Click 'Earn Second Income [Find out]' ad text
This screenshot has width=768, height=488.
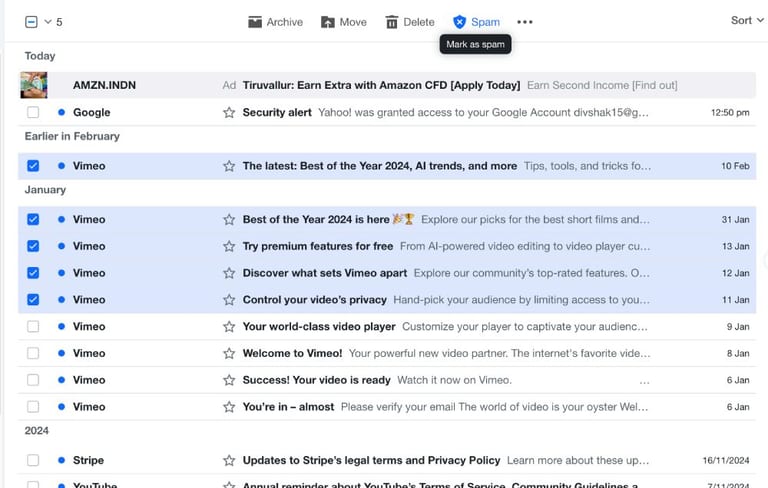click(x=602, y=85)
